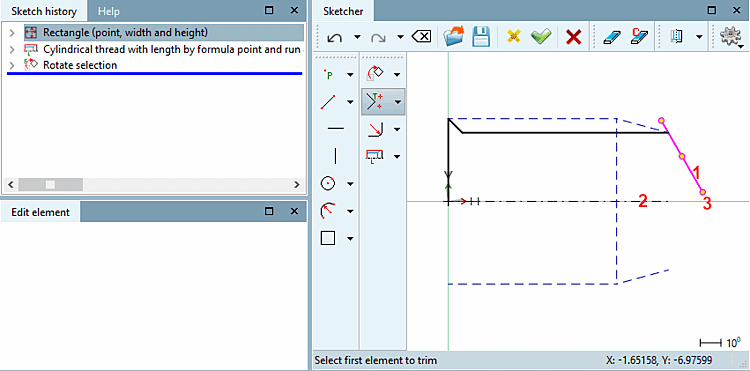This screenshot has height=371, width=750.
Task: Select the eraser with red C icon
Action: tap(639, 37)
